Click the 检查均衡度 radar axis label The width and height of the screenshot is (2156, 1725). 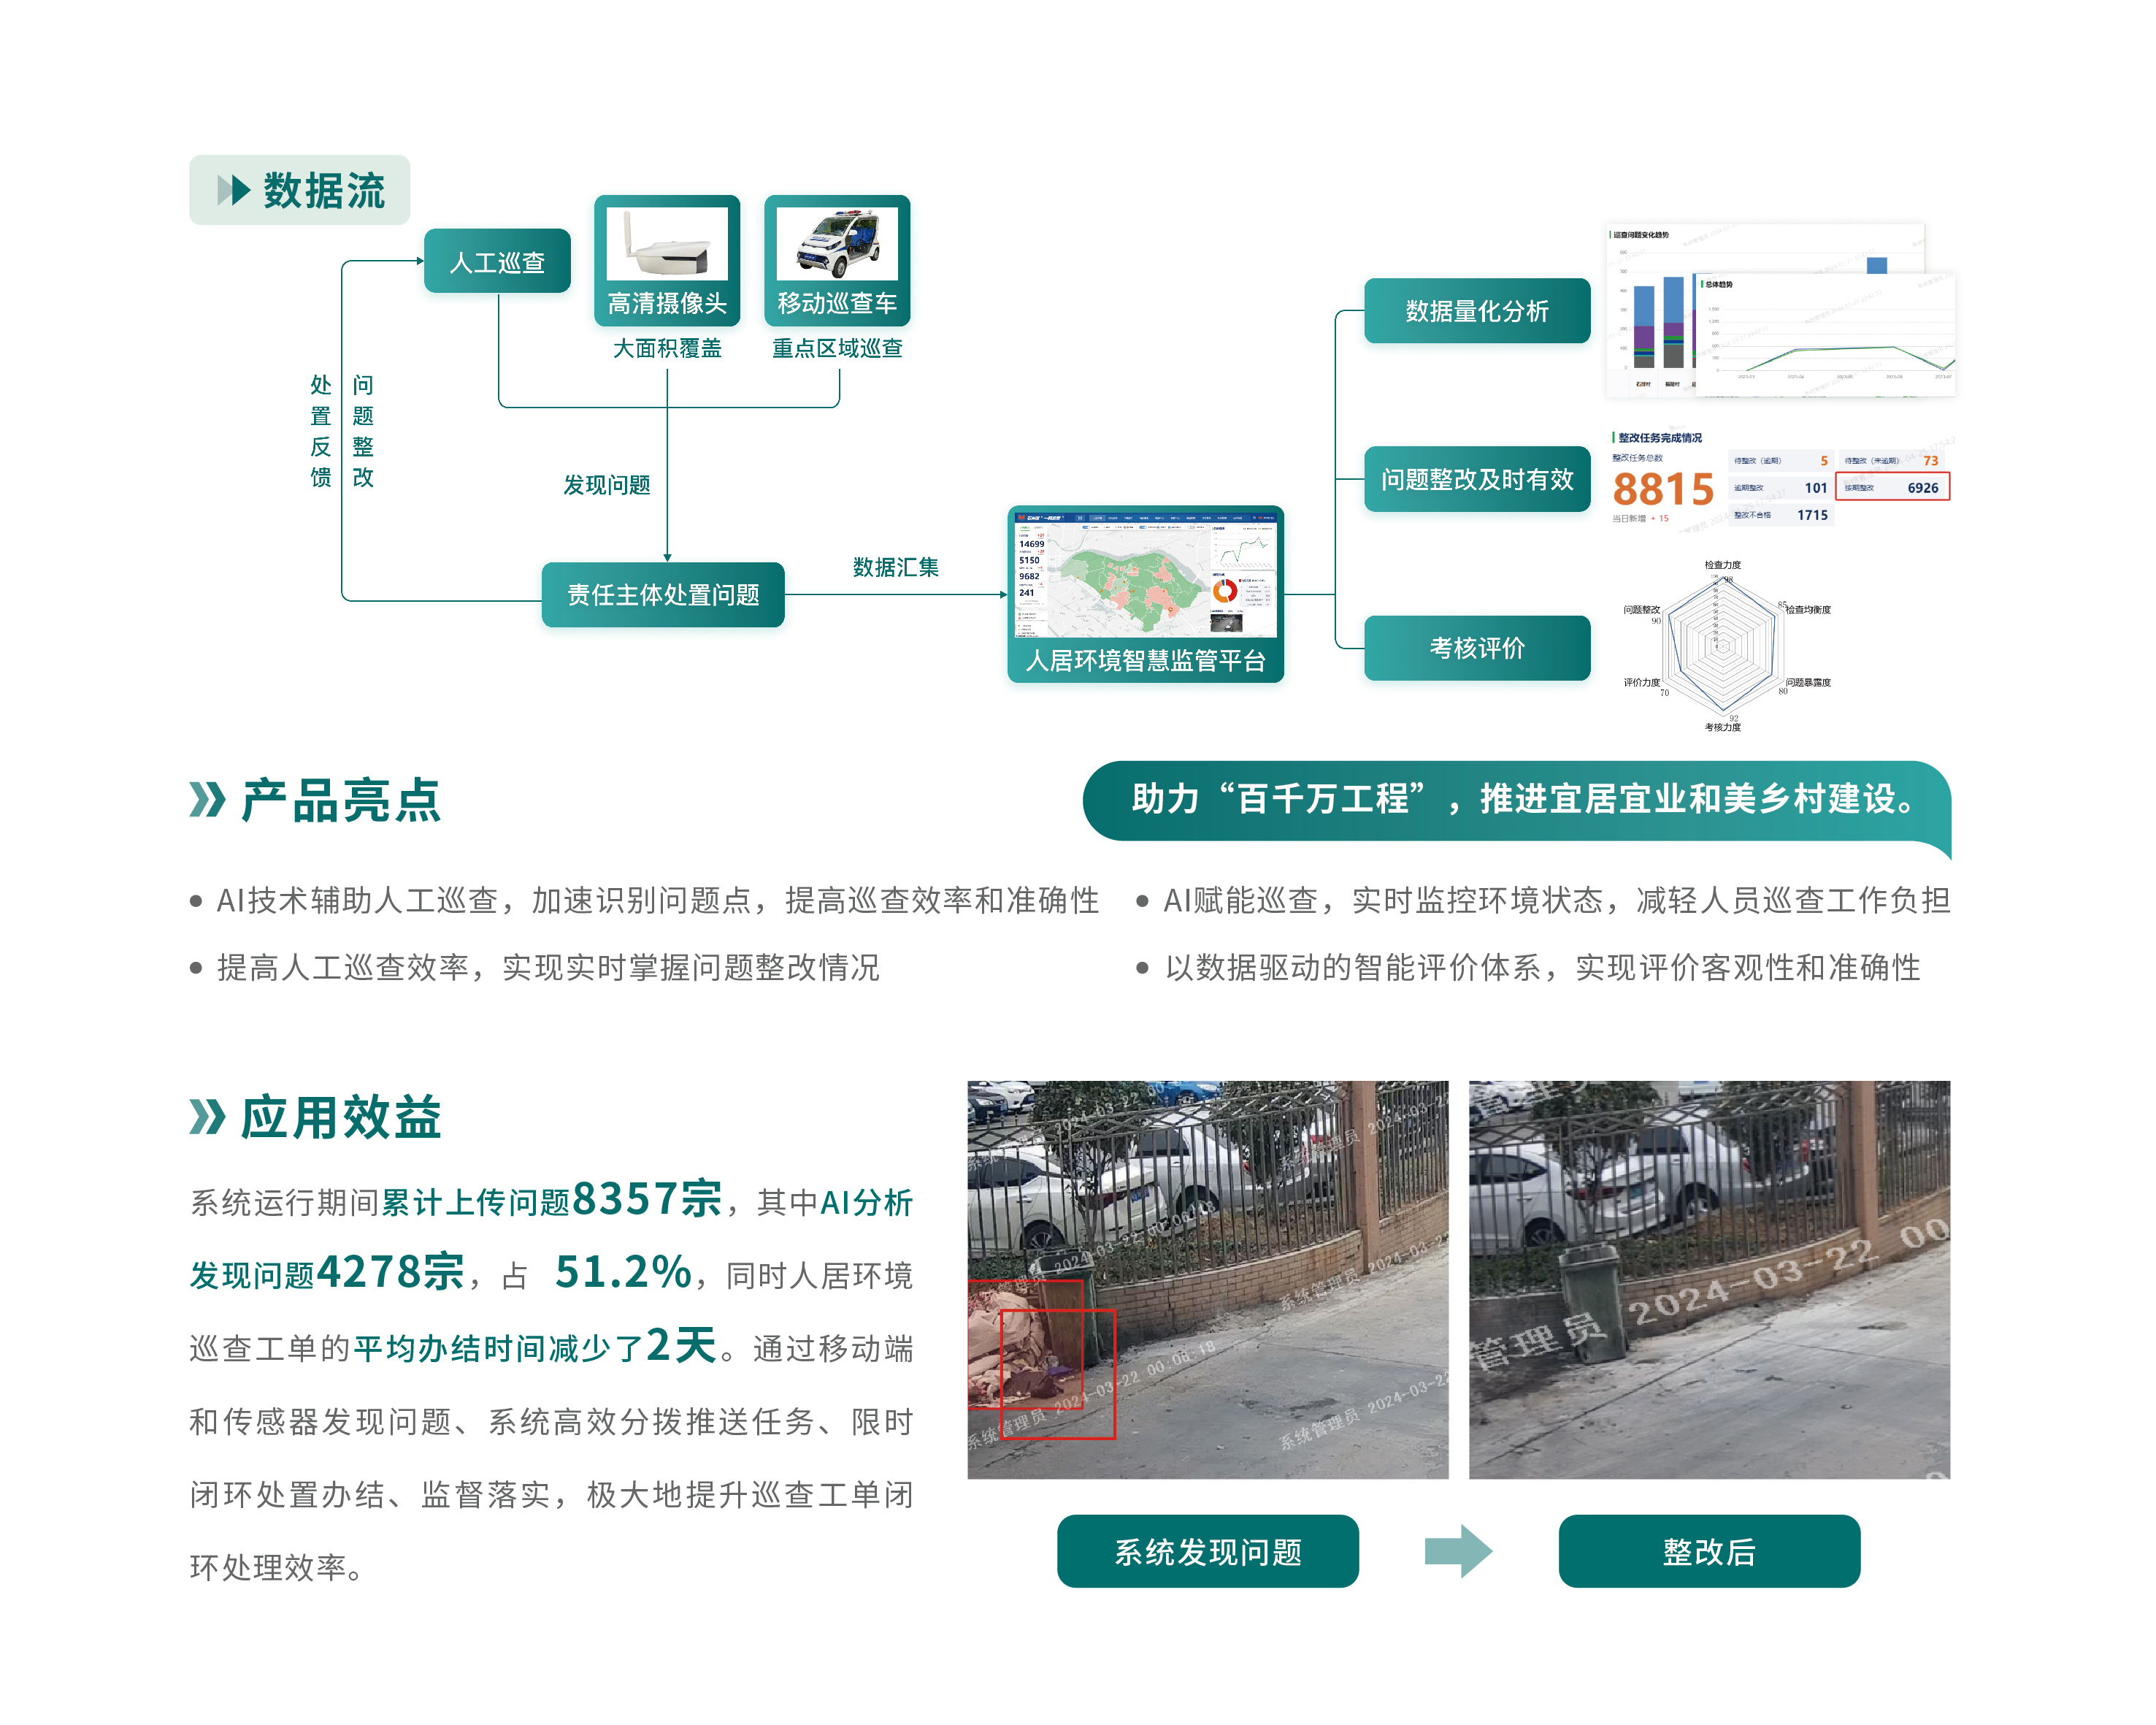[x=1808, y=610]
